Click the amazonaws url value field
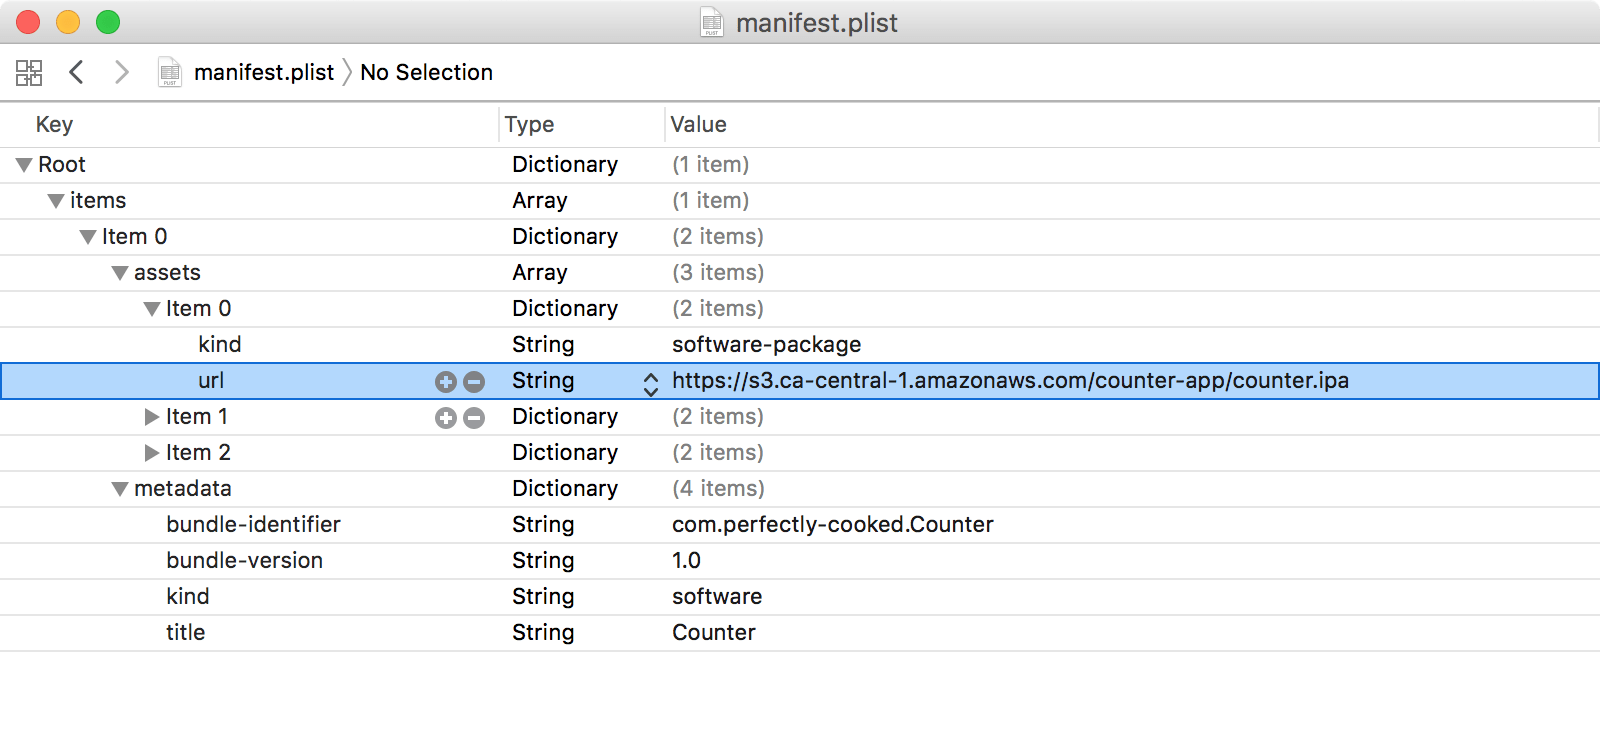Image resolution: width=1600 pixels, height=748 pixels. pos(1010,380)
